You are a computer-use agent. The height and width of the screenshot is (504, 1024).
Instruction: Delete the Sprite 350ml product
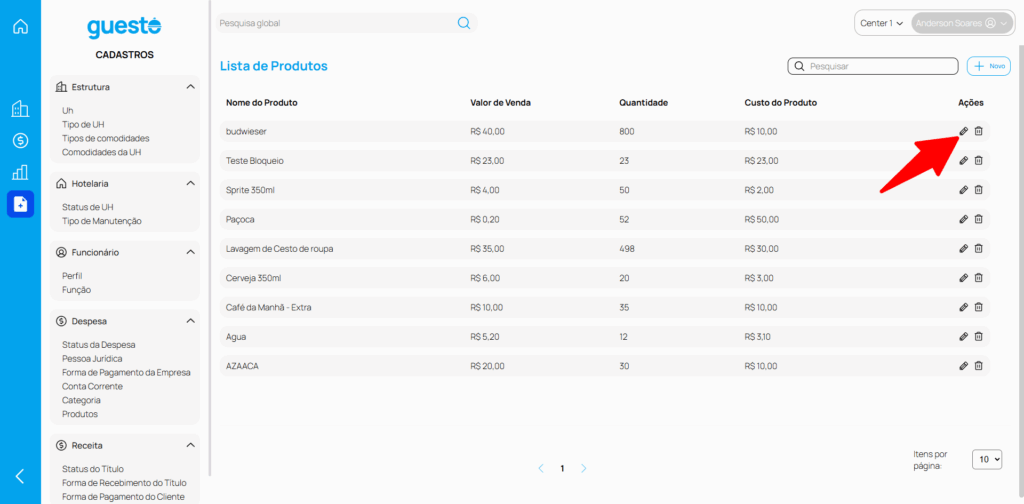[x=979, y=189]
